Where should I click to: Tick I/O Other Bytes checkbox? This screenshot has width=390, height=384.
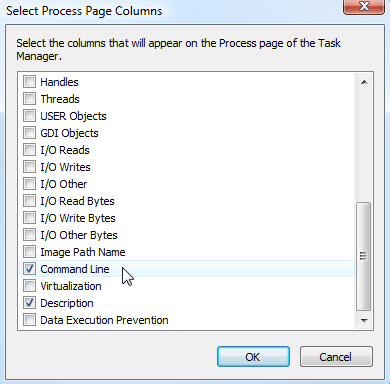coord(29,235)
